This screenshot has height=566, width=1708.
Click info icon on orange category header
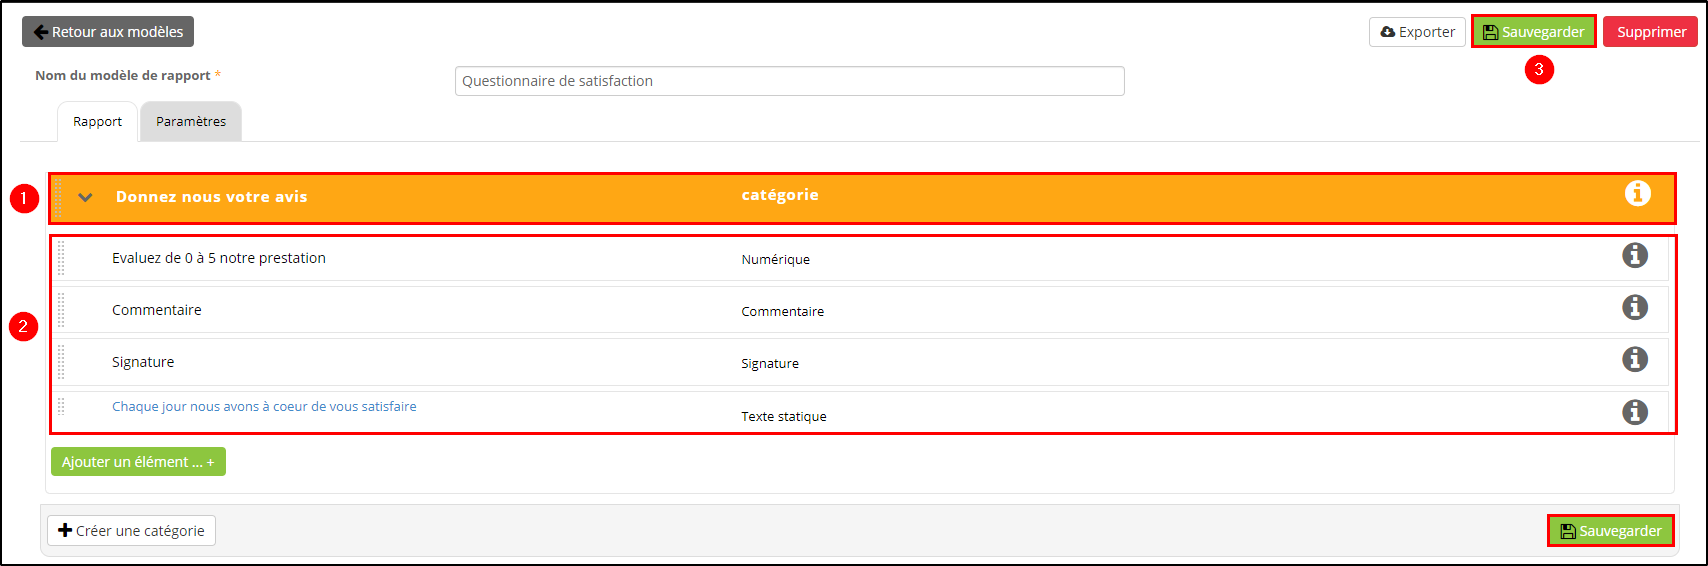pyautogui.click(x=1637, y=193)
